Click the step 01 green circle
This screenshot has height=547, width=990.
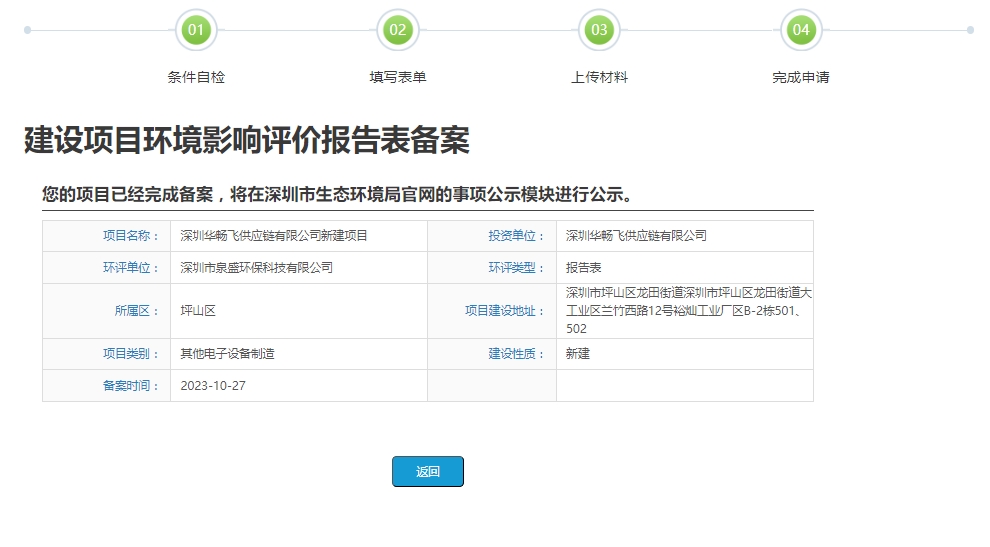click(196, 30)
